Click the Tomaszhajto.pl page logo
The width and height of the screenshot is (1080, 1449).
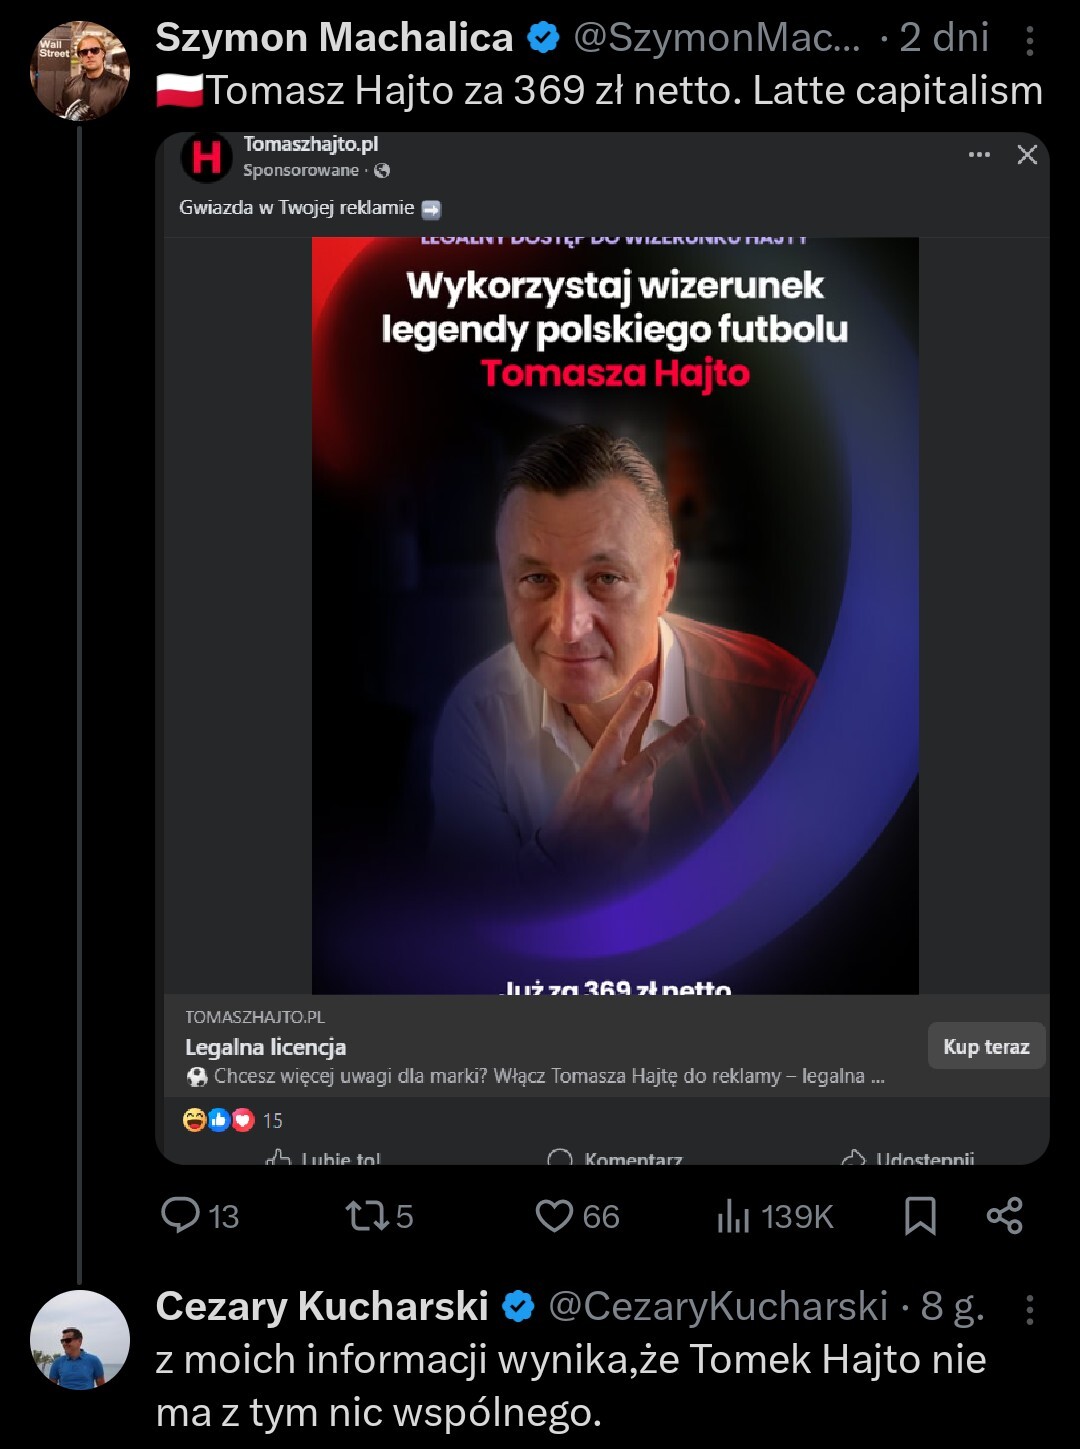point(206,157)
